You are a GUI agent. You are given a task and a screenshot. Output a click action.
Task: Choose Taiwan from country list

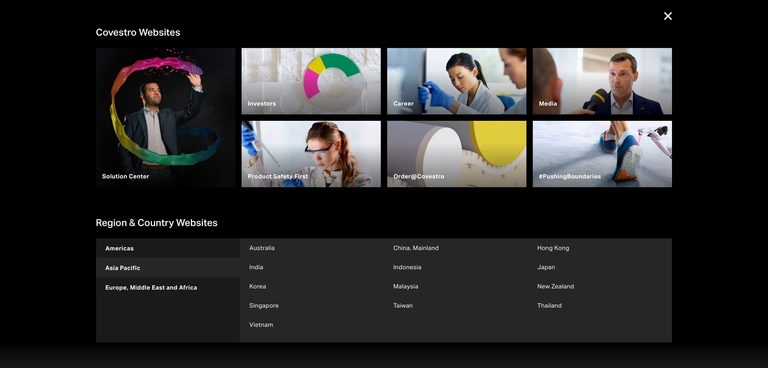coord(403,305)
